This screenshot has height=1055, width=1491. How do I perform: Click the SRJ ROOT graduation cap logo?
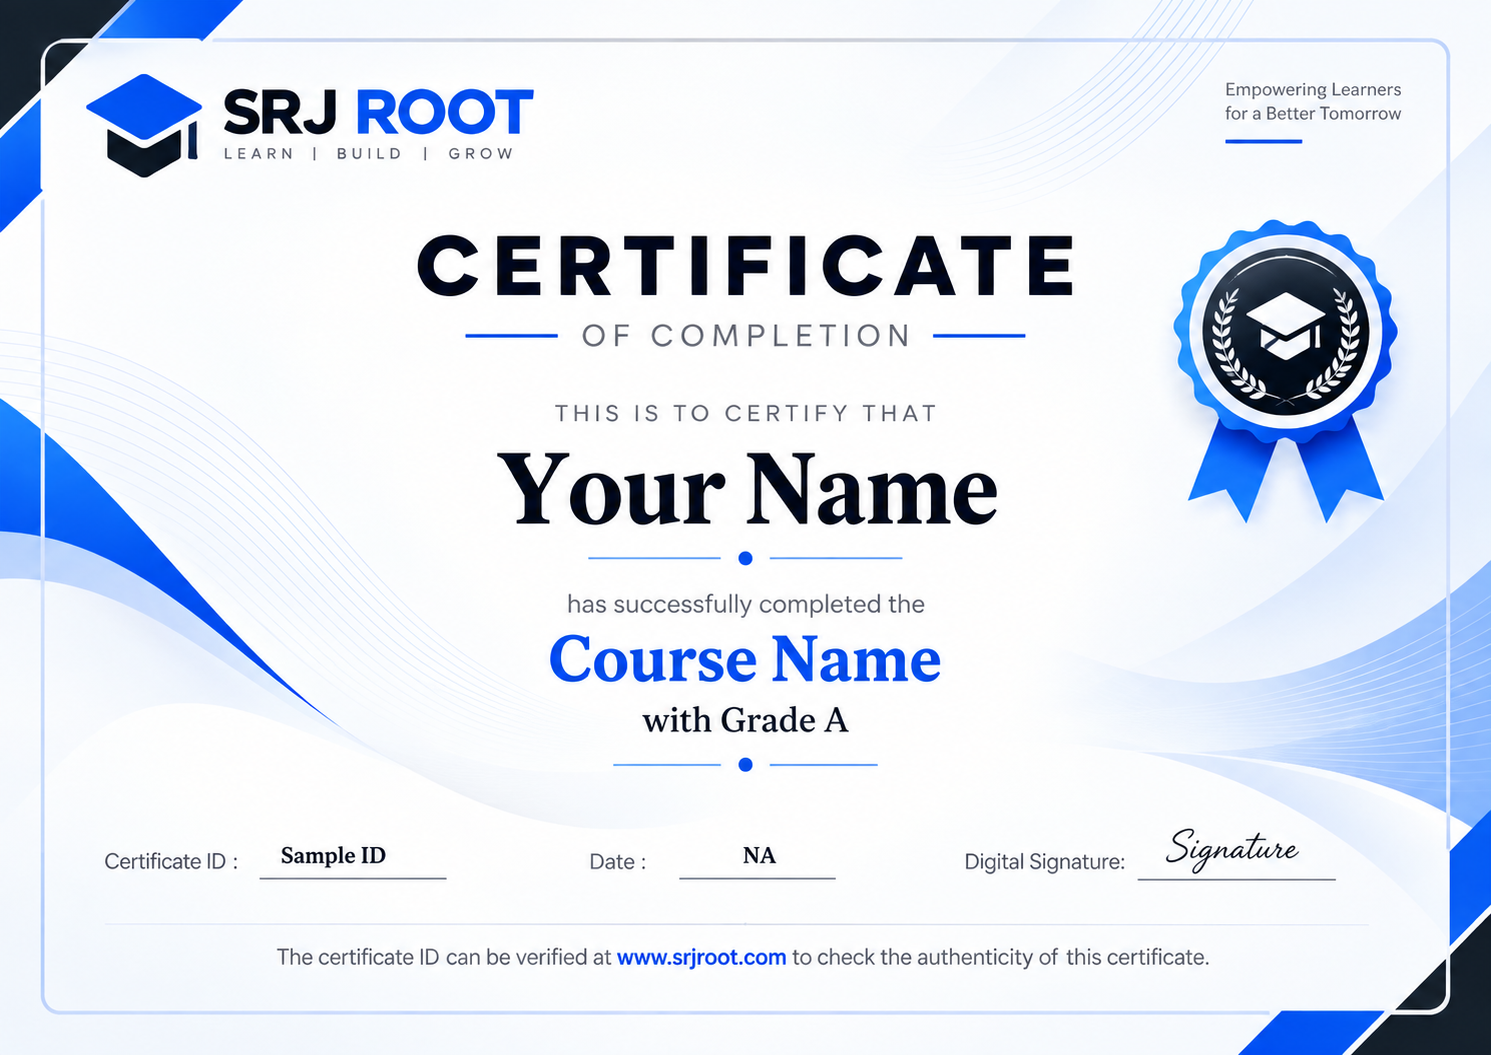144,125
